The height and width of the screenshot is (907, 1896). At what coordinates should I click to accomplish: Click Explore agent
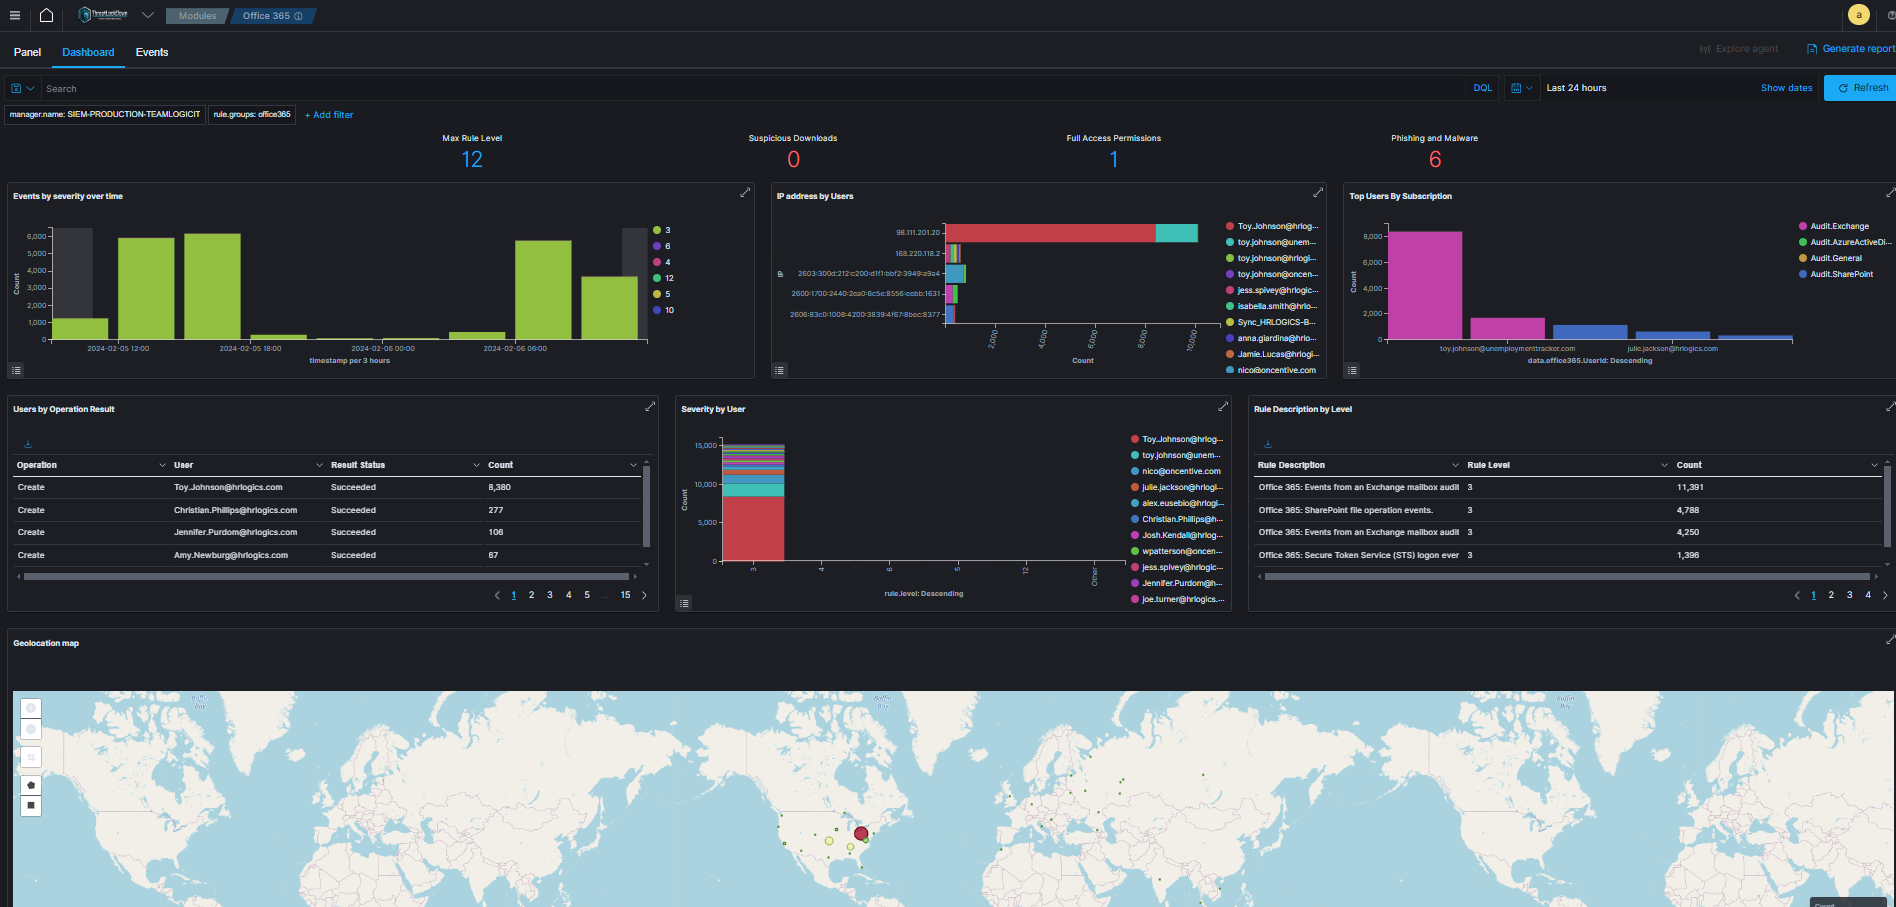click(x=1739, y=48)
